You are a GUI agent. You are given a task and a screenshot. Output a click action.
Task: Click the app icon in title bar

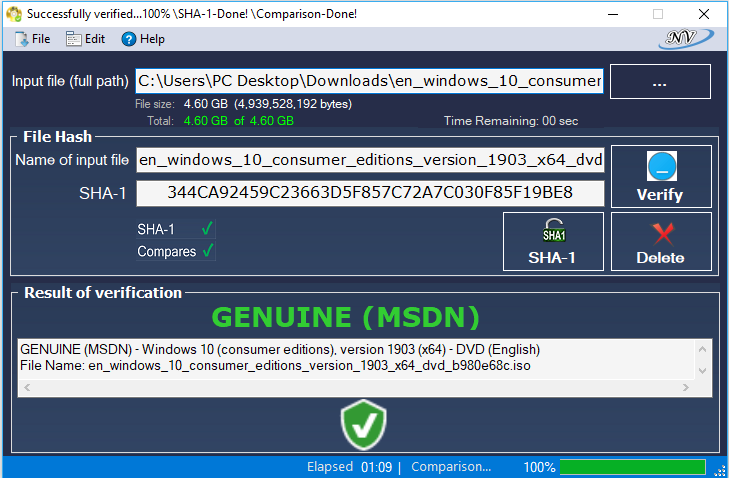(x=13, y=14)
